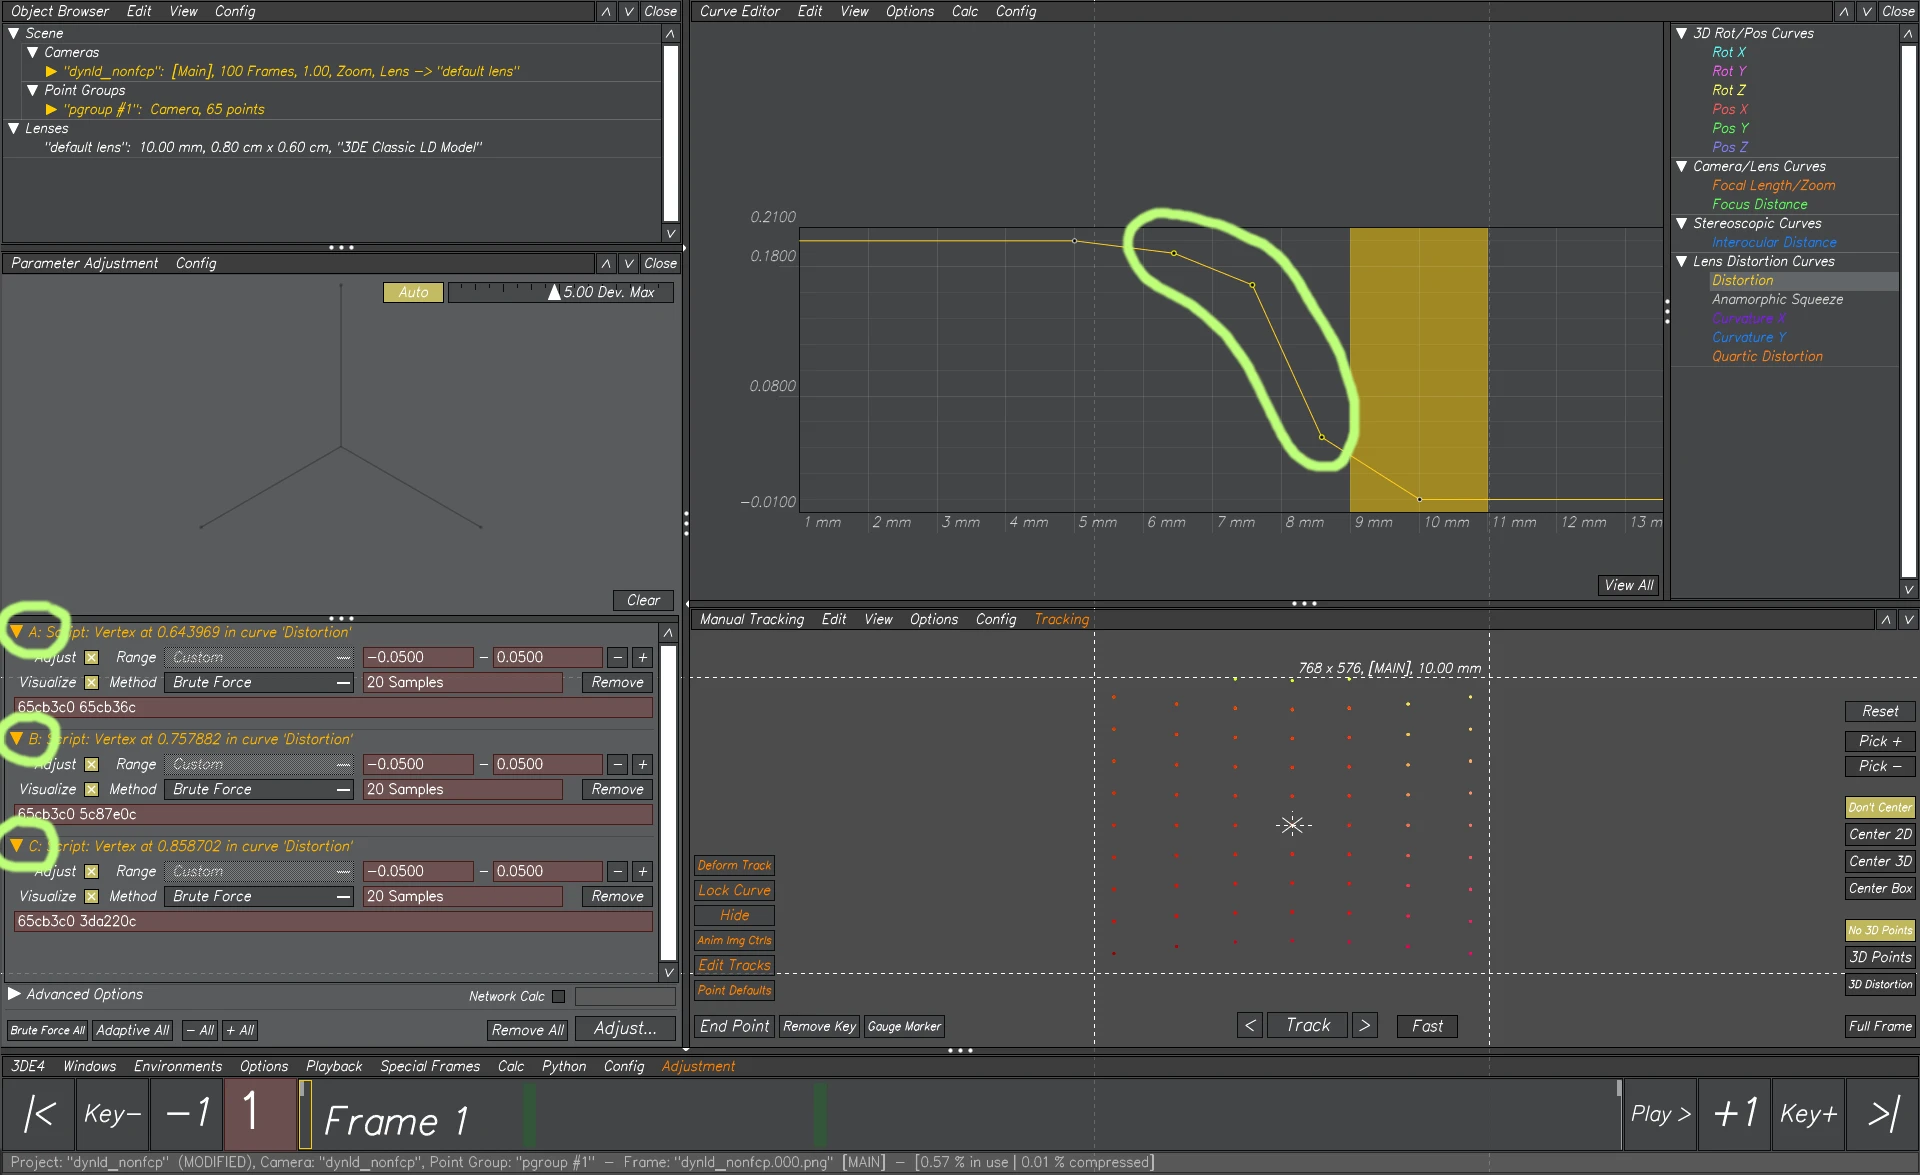
Task: Track backward with < button
Action: coord(1250,1025)
